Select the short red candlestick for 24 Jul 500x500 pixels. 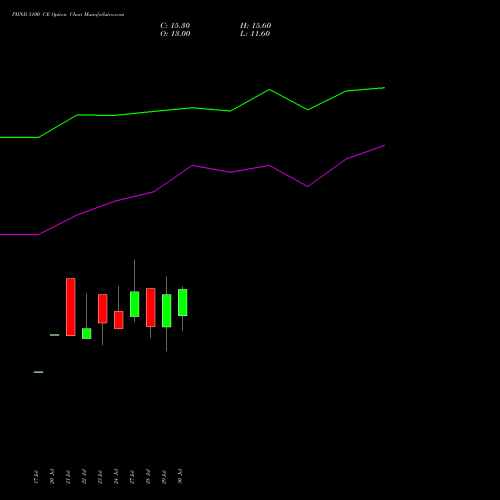point(119,320)
